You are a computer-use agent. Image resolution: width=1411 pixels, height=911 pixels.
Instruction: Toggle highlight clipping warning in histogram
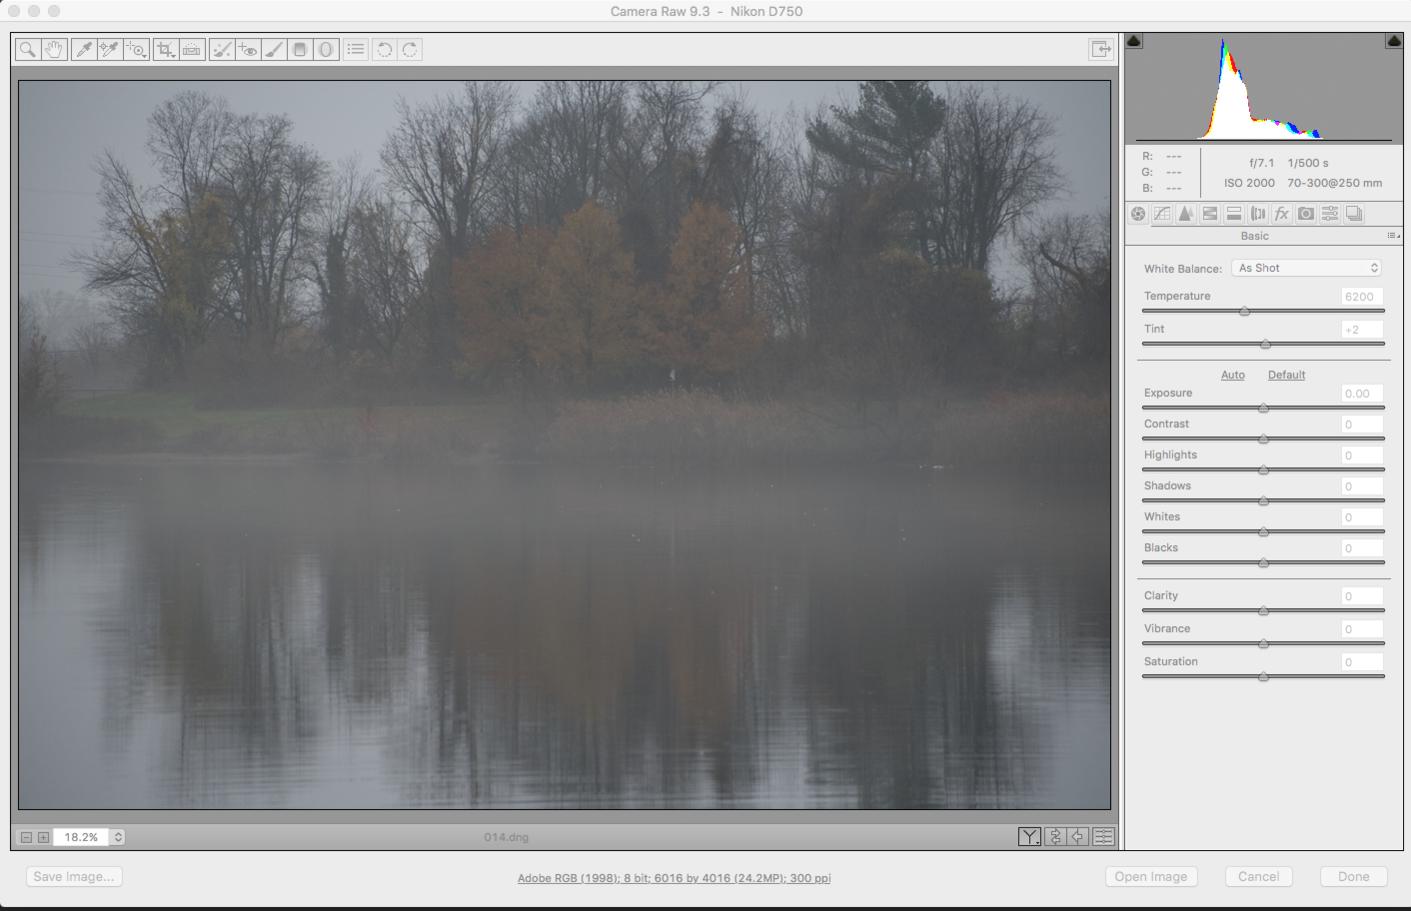click(1393, 41)
